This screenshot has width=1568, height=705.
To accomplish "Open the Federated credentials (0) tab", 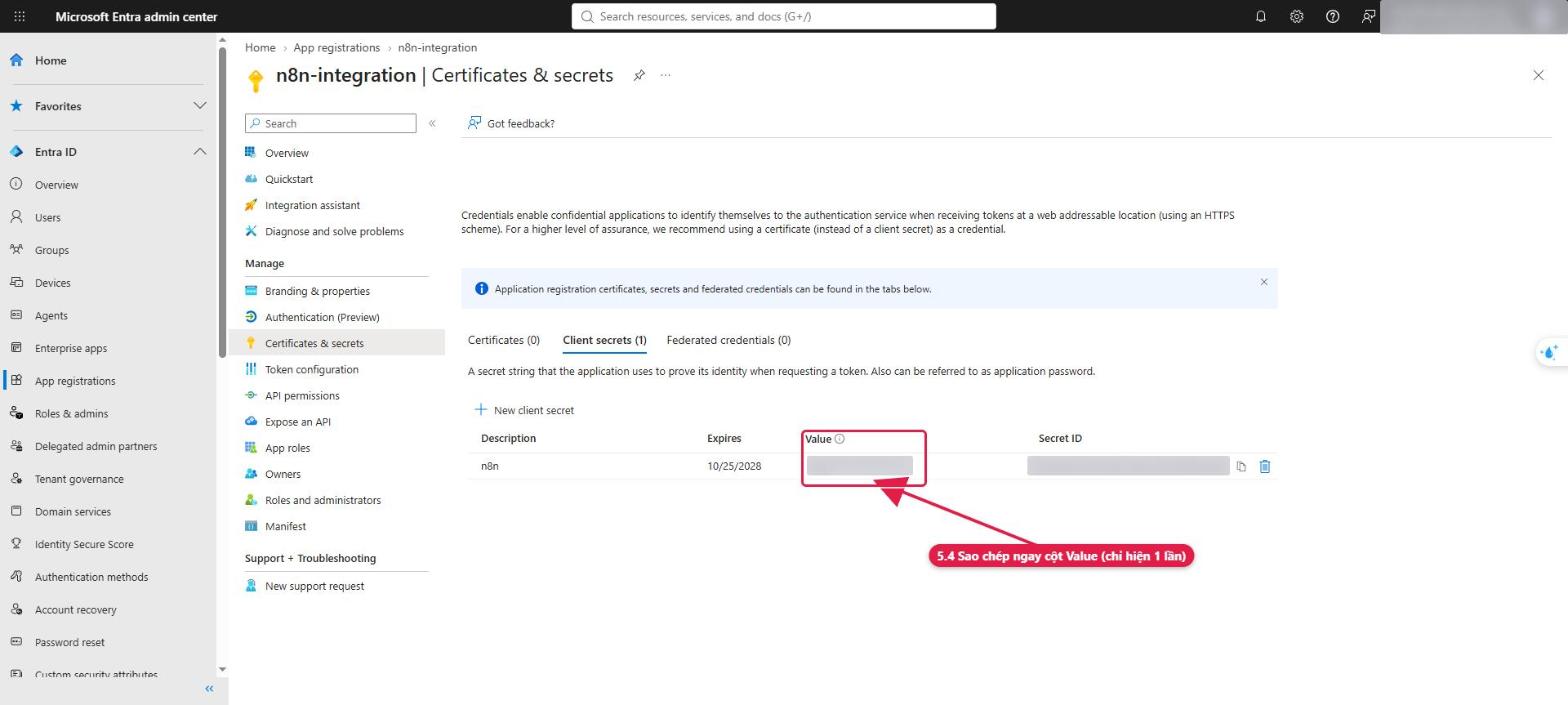I will (728, 340).
